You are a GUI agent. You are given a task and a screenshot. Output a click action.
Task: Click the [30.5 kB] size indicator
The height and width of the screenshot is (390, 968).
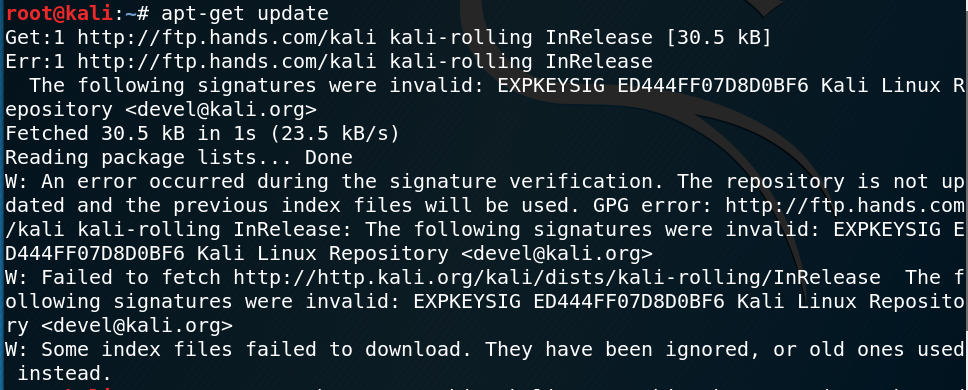[719, 38]
